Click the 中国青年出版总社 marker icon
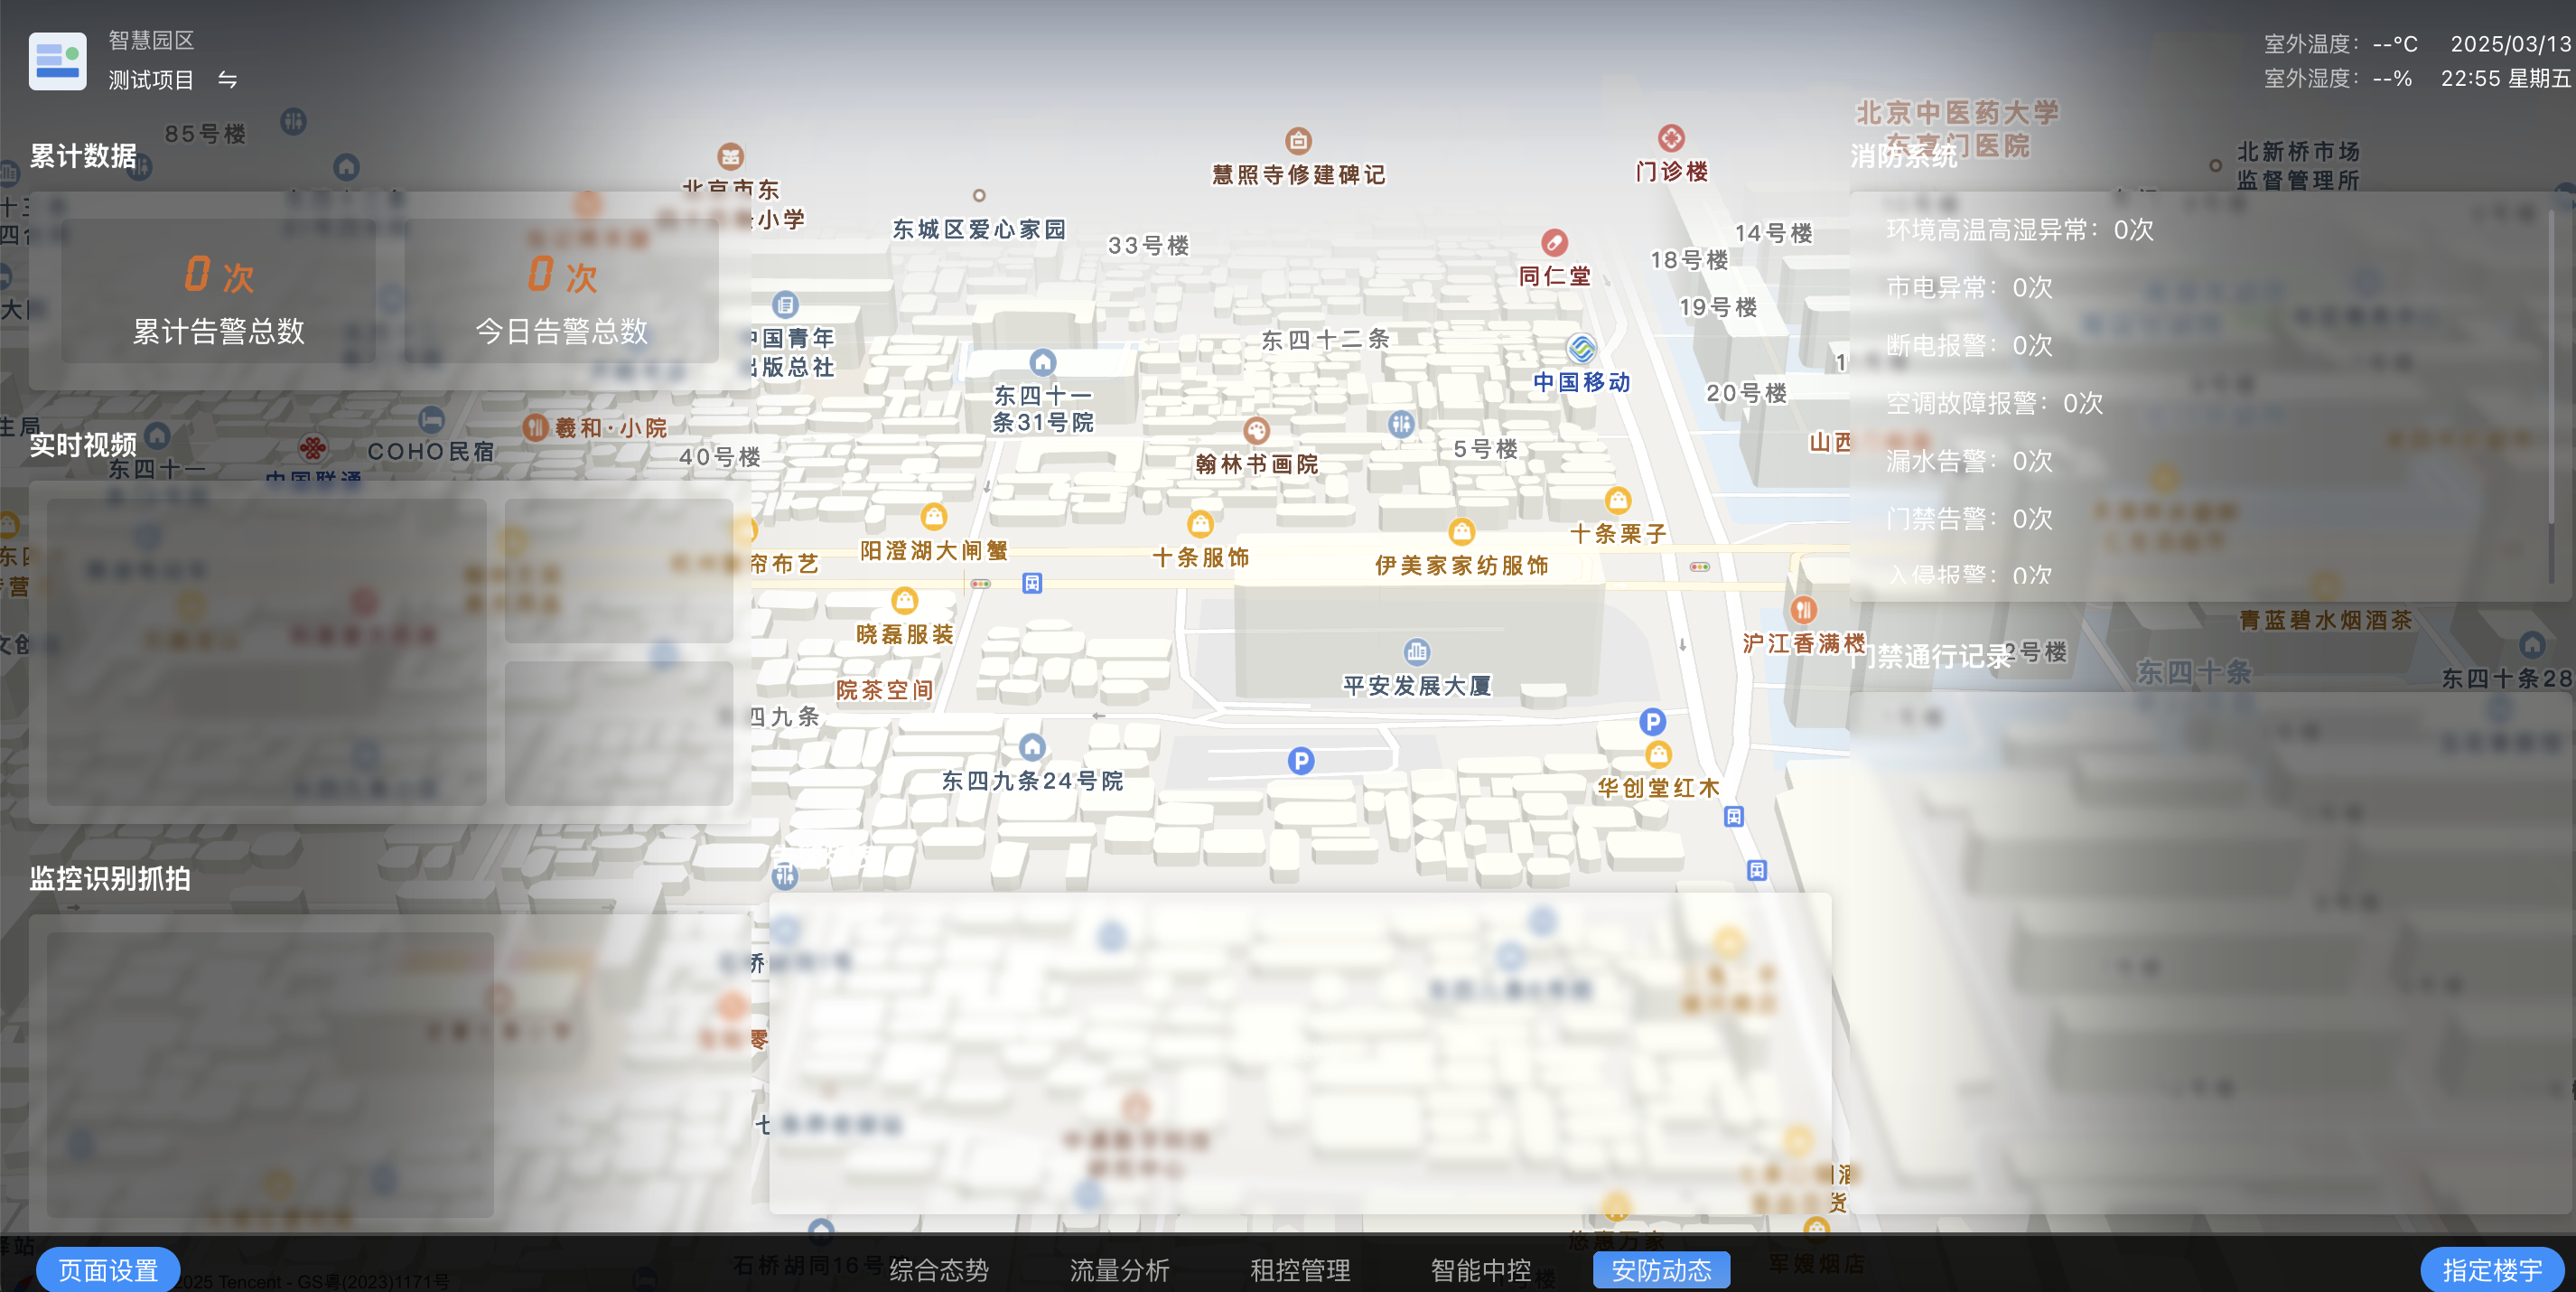Viewport: 2576px width, 1292px height. click(785, 304)
